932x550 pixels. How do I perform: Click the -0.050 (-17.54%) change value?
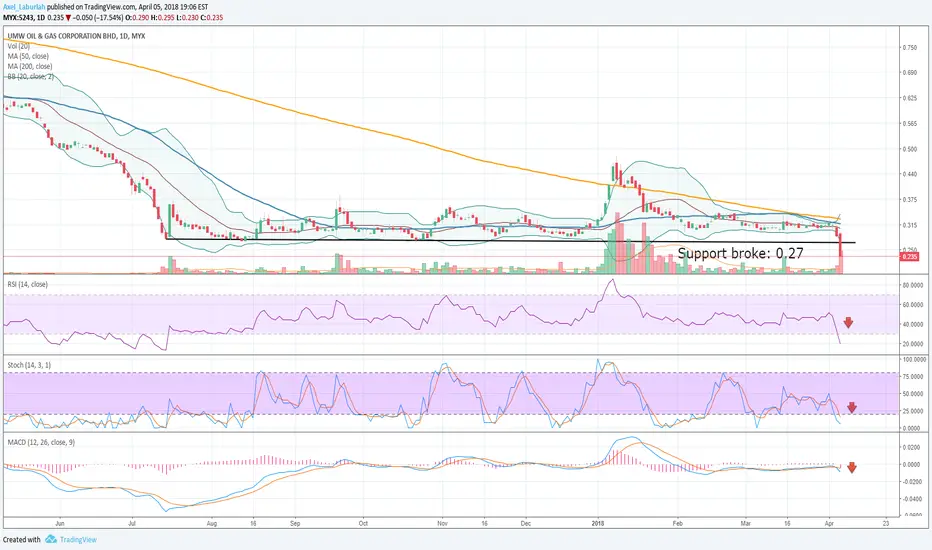point(98,18)
